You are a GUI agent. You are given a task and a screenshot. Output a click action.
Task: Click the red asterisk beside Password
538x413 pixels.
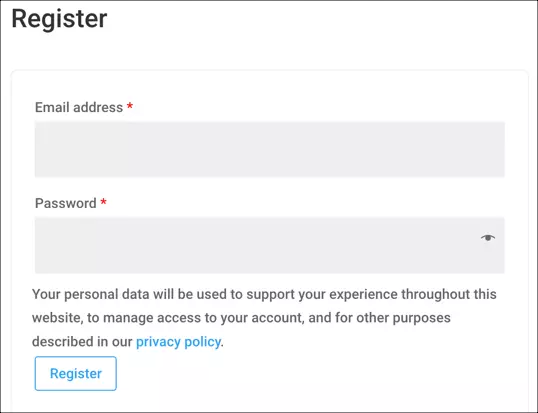[103, 201]
